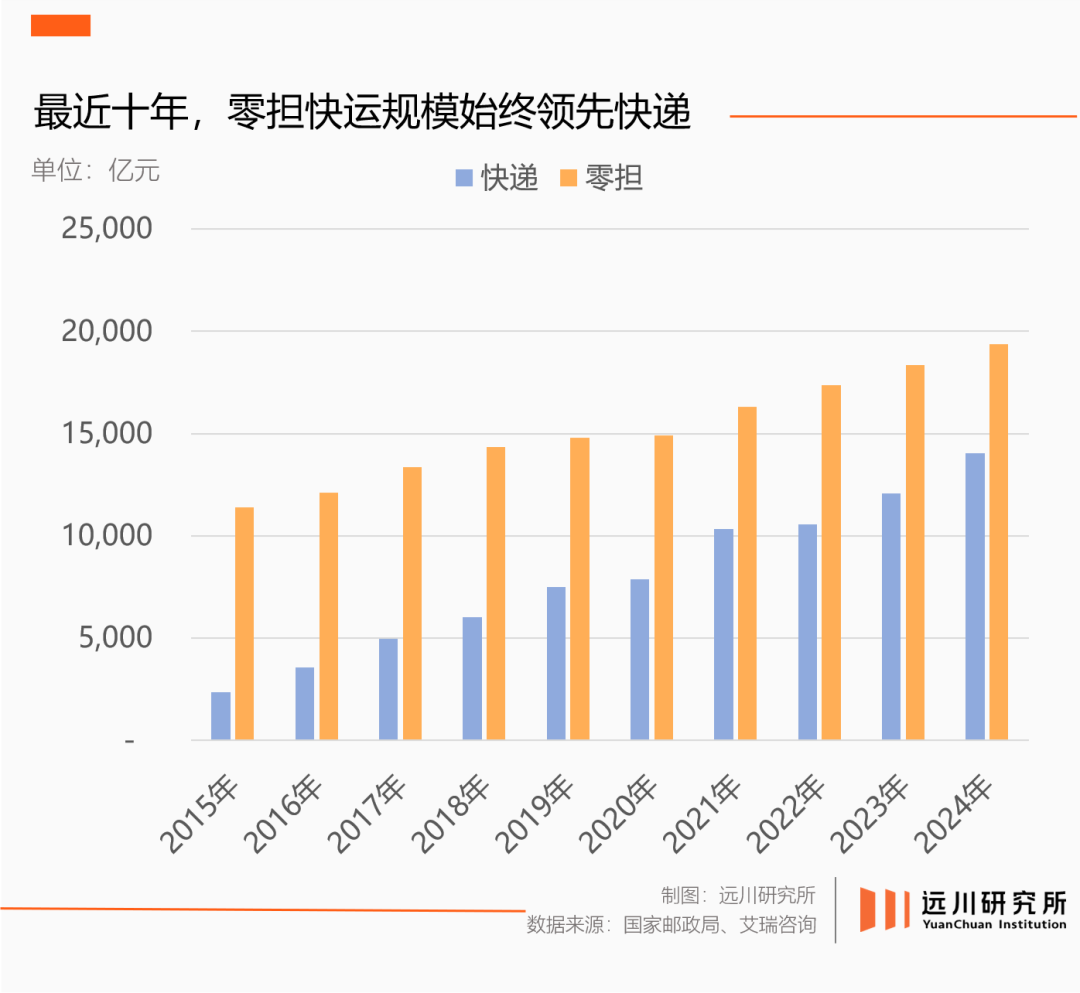
Task: Click the 2016年 x-axis label
Action: 283,814
